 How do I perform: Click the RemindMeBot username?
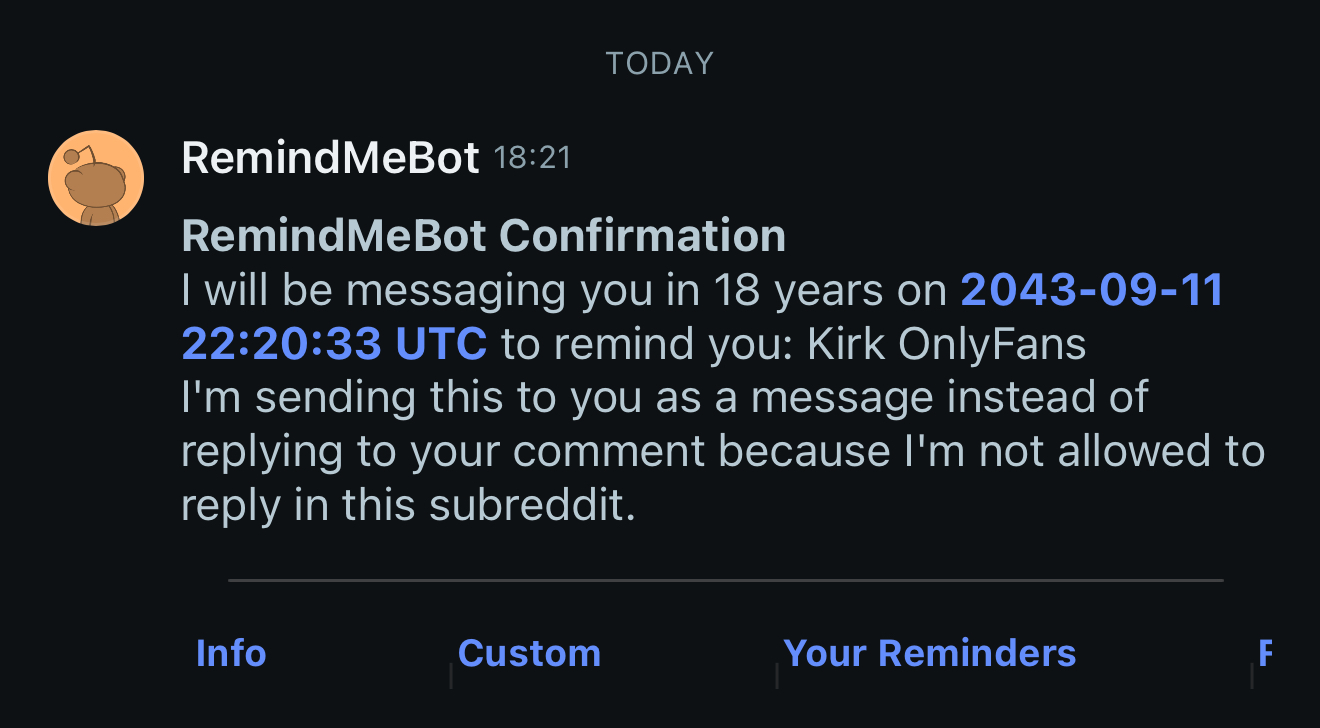(330, 158)
